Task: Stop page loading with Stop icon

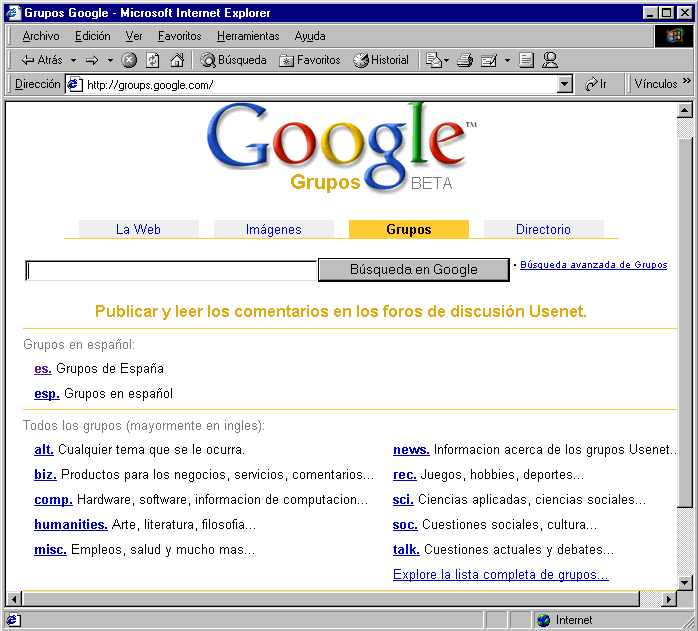Action: [x=129, y=60]
